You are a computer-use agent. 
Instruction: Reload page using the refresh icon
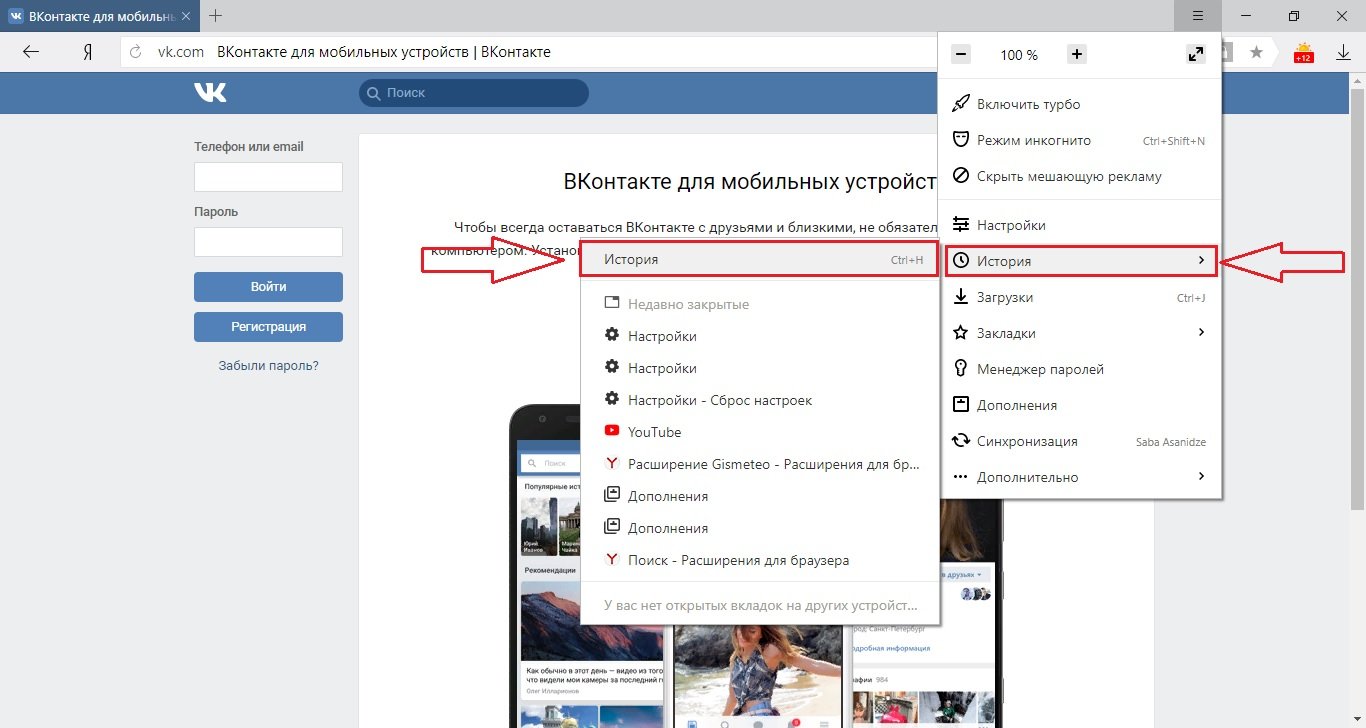click(137, 52)
